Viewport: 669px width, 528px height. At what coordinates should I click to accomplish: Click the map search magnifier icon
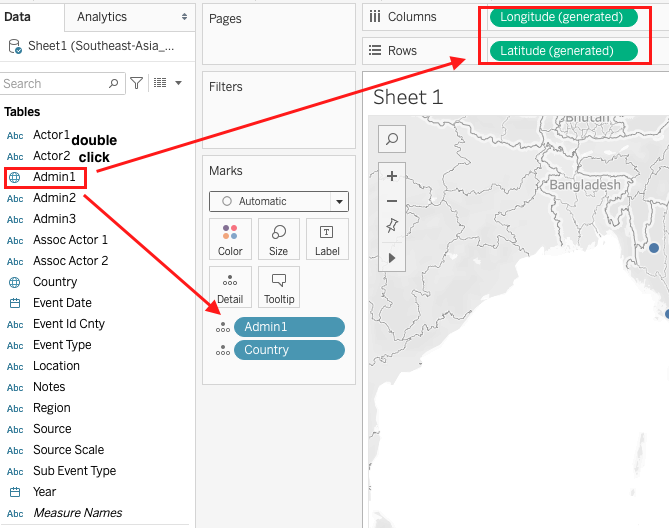(x=392, y=139)
